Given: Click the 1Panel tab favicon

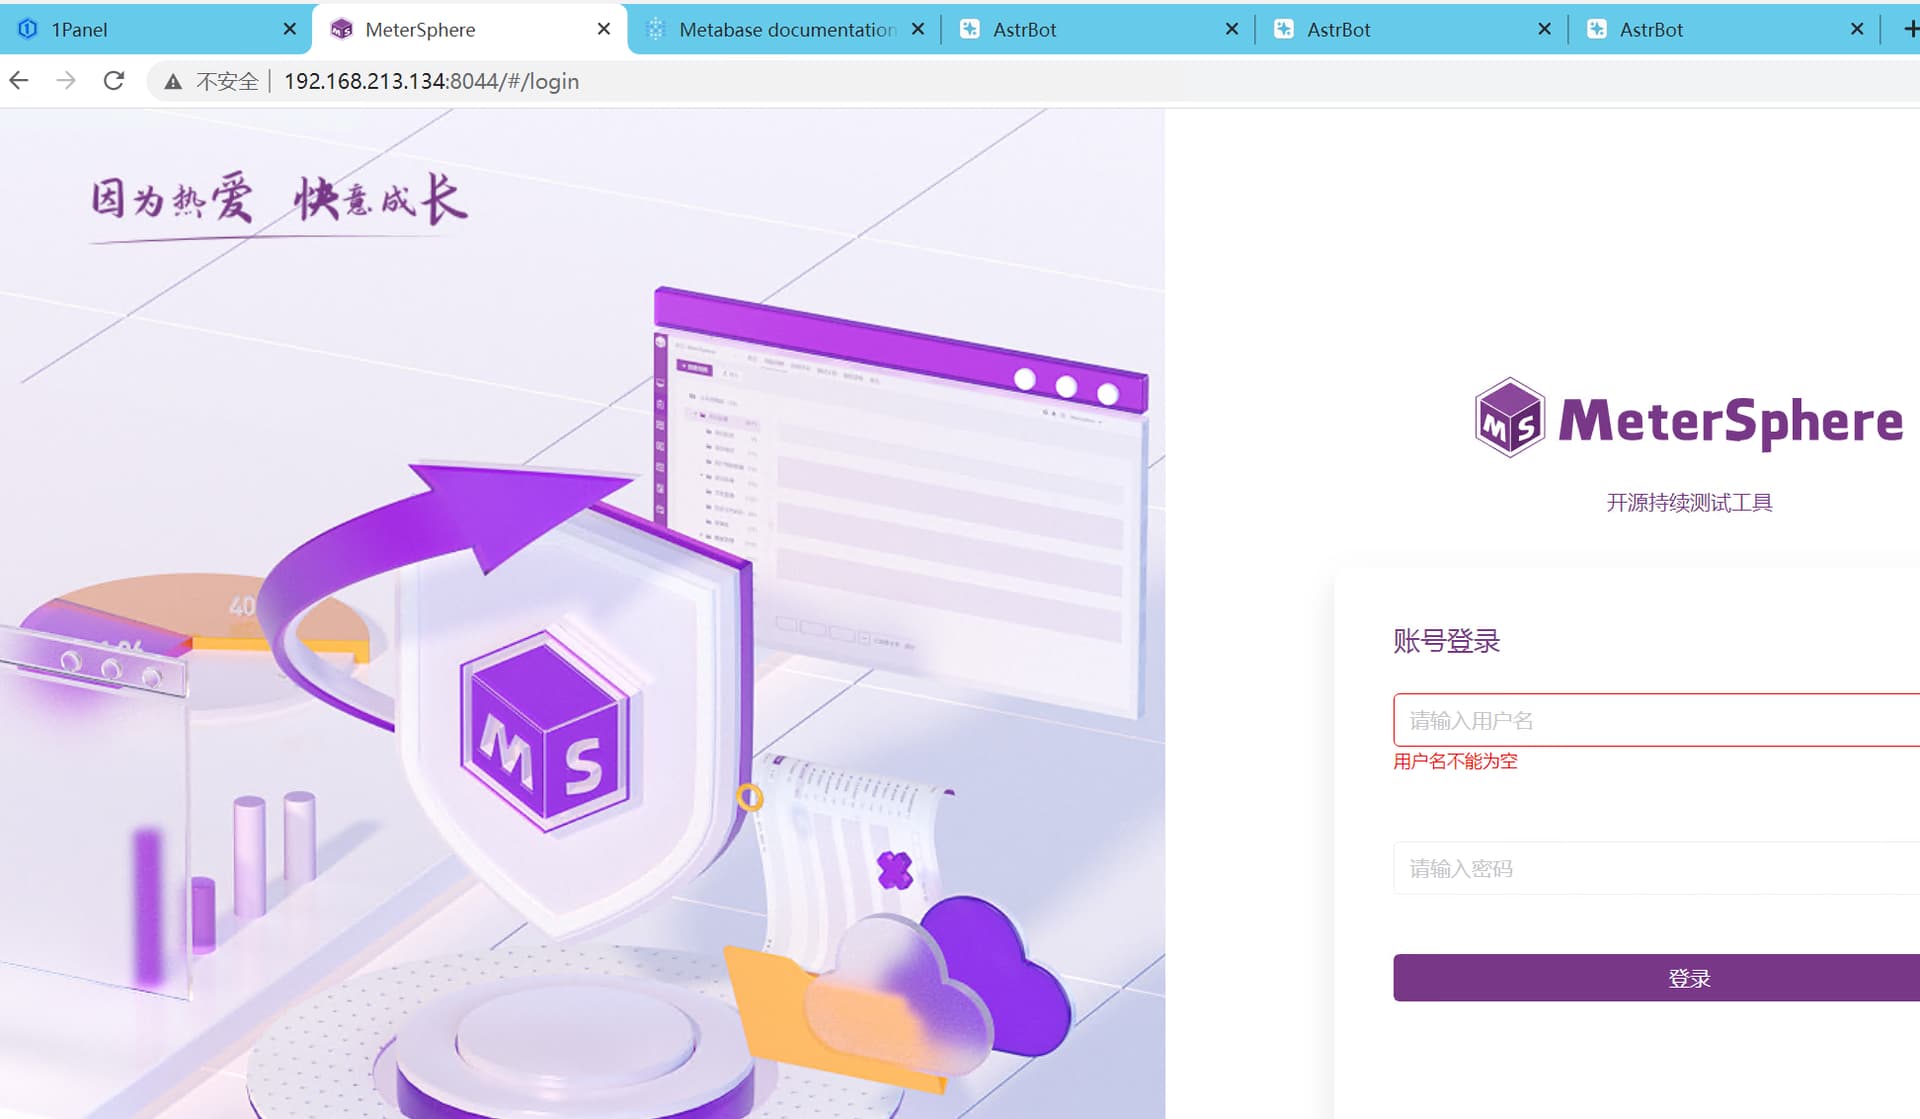Looking at the screenshot, I should pyautogui.click(x=28, y=29).
